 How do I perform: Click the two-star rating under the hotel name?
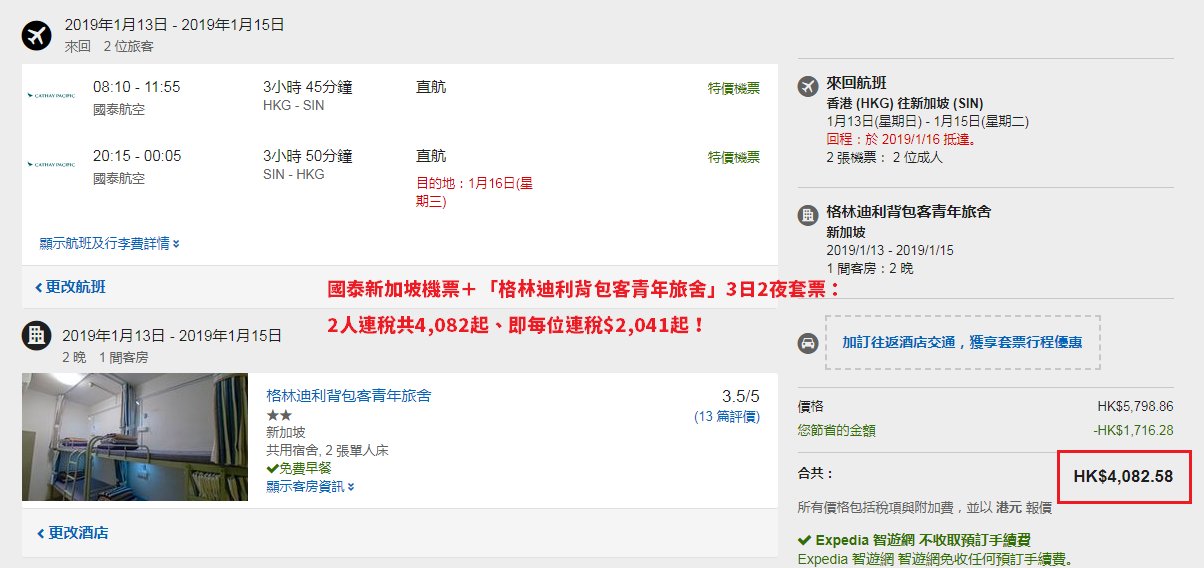point(278,415)
